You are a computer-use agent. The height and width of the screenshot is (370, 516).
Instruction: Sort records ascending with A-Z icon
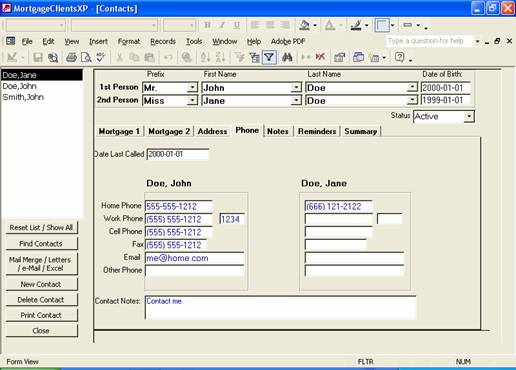point(205,57)
